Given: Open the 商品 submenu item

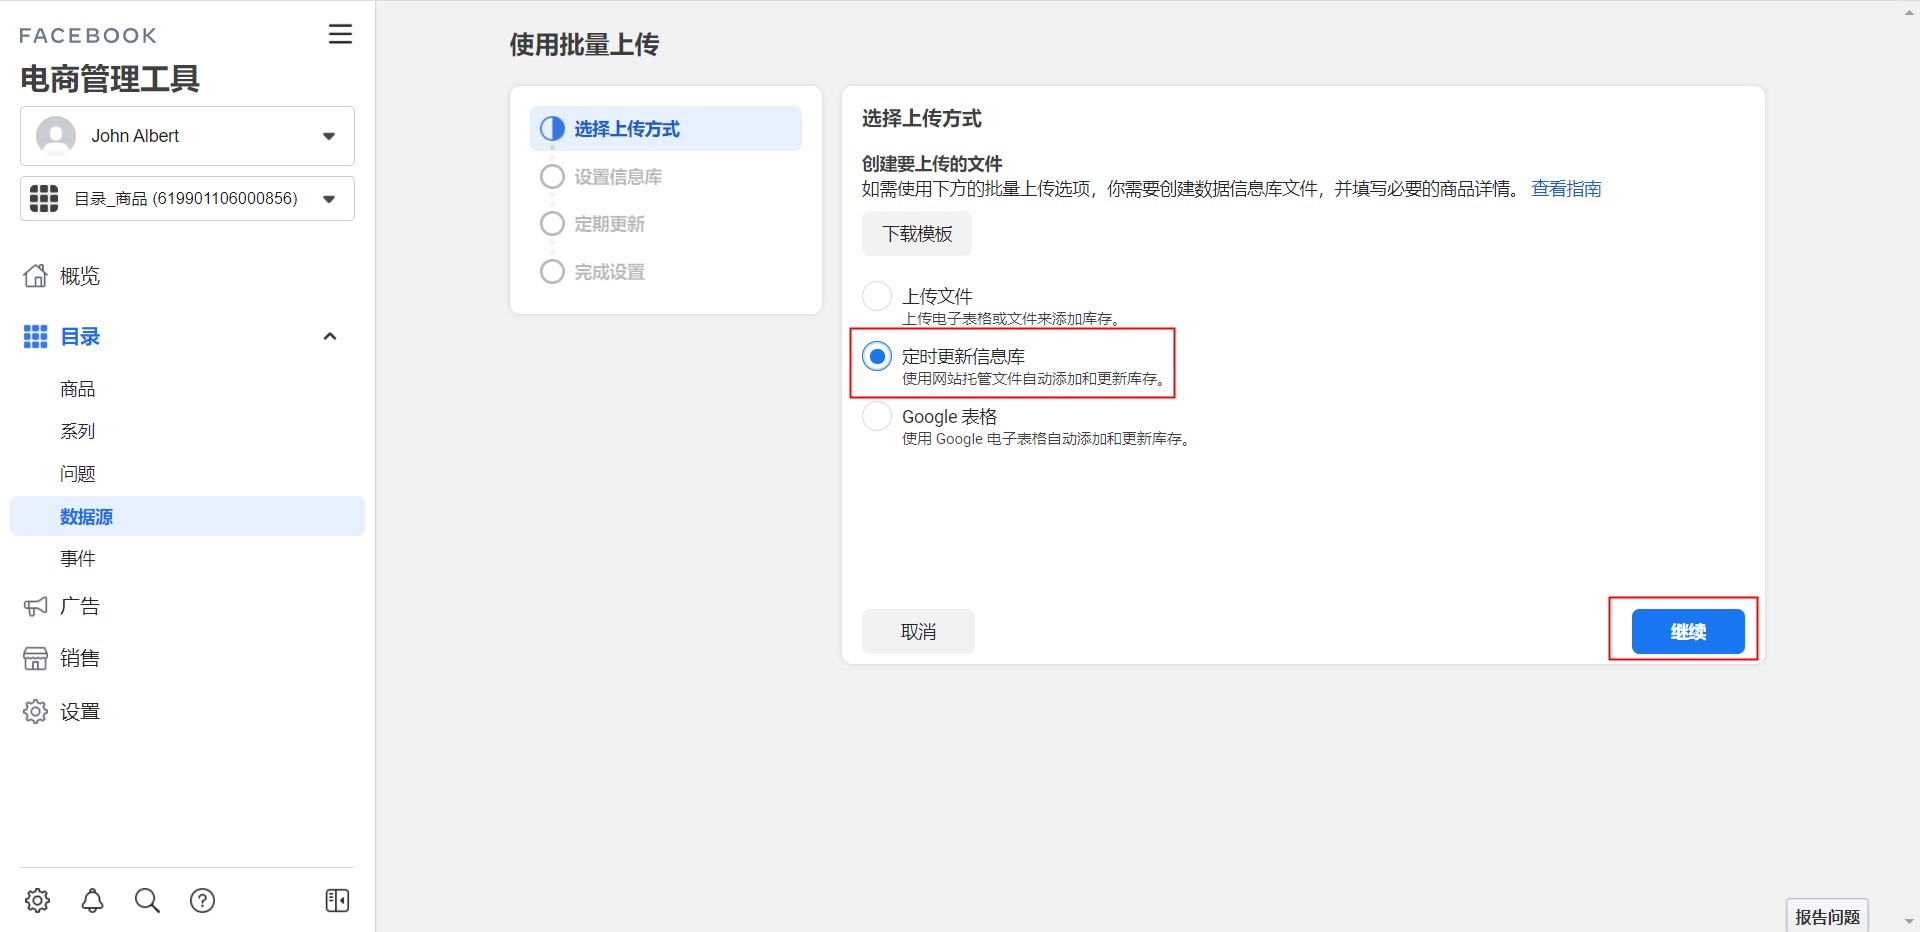Looking at the screenshot, I should (78, 389).
